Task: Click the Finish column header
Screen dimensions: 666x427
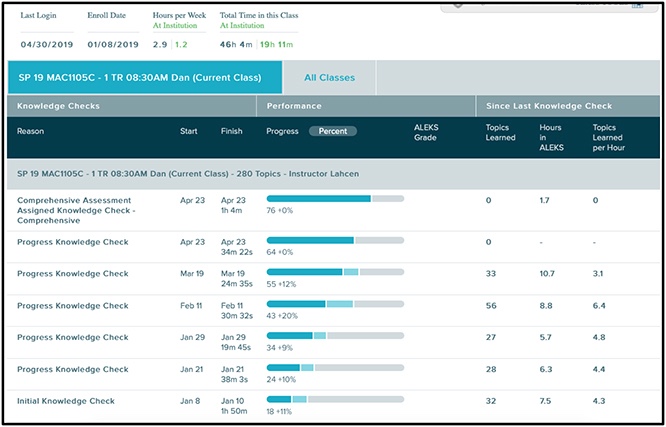Action: click(x=231, y=131)
